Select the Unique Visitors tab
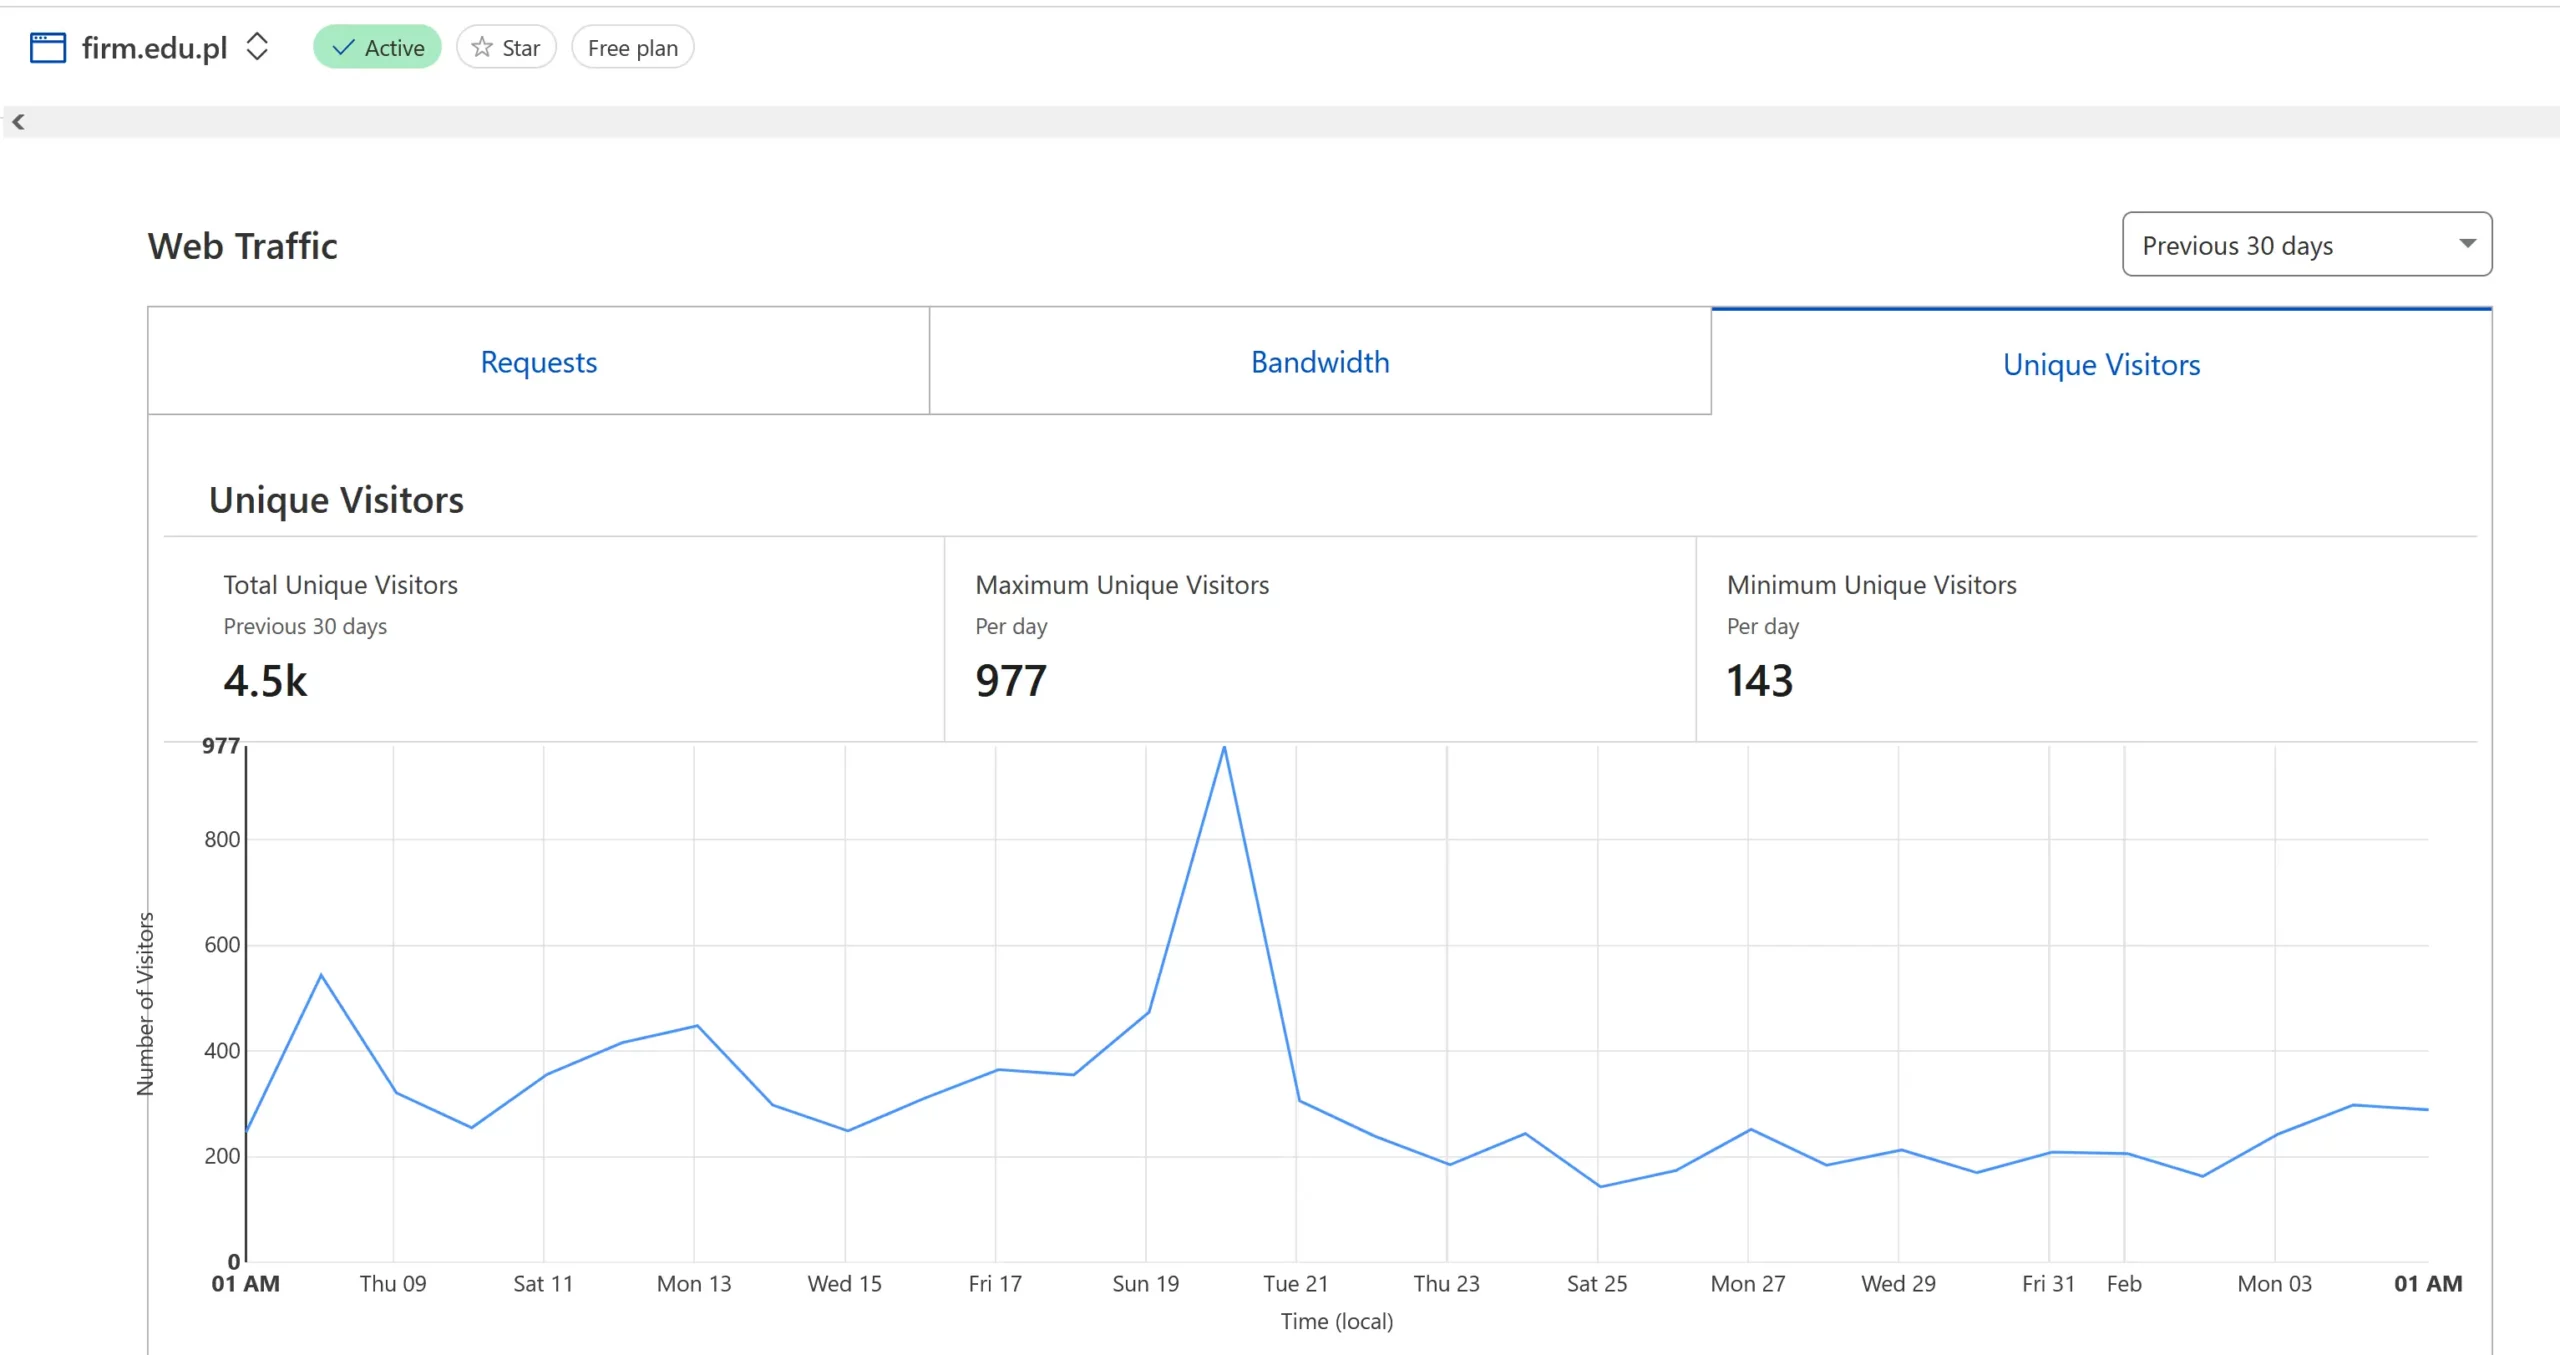Image resolution: width=2560 pixels, height=1355 pixels. click(2100, 364)
